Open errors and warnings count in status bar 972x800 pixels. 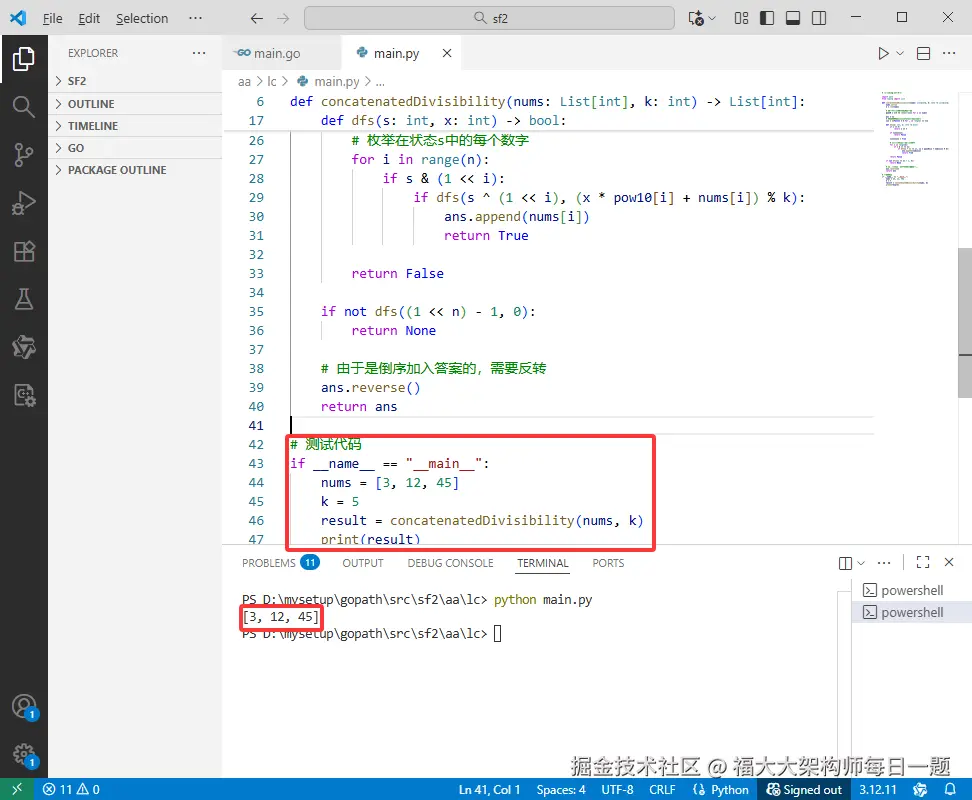point(71,789)
